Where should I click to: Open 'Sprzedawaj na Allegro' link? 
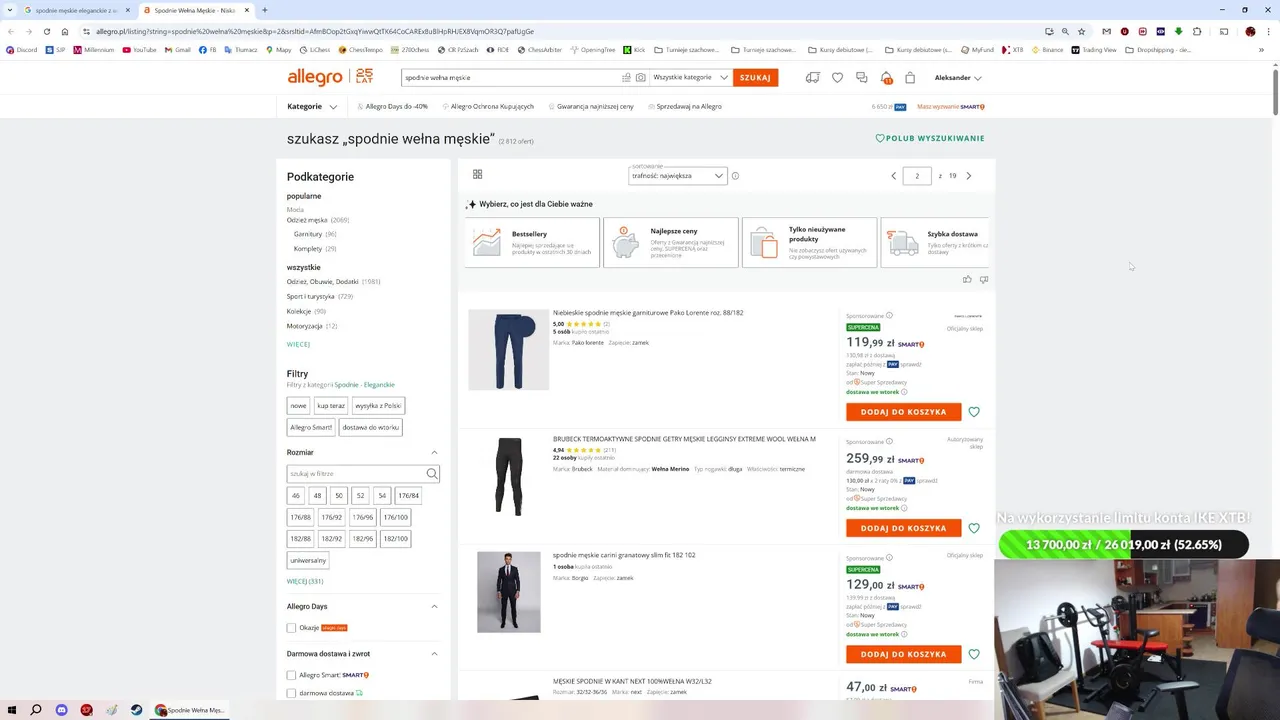click(x=685, y=106)
